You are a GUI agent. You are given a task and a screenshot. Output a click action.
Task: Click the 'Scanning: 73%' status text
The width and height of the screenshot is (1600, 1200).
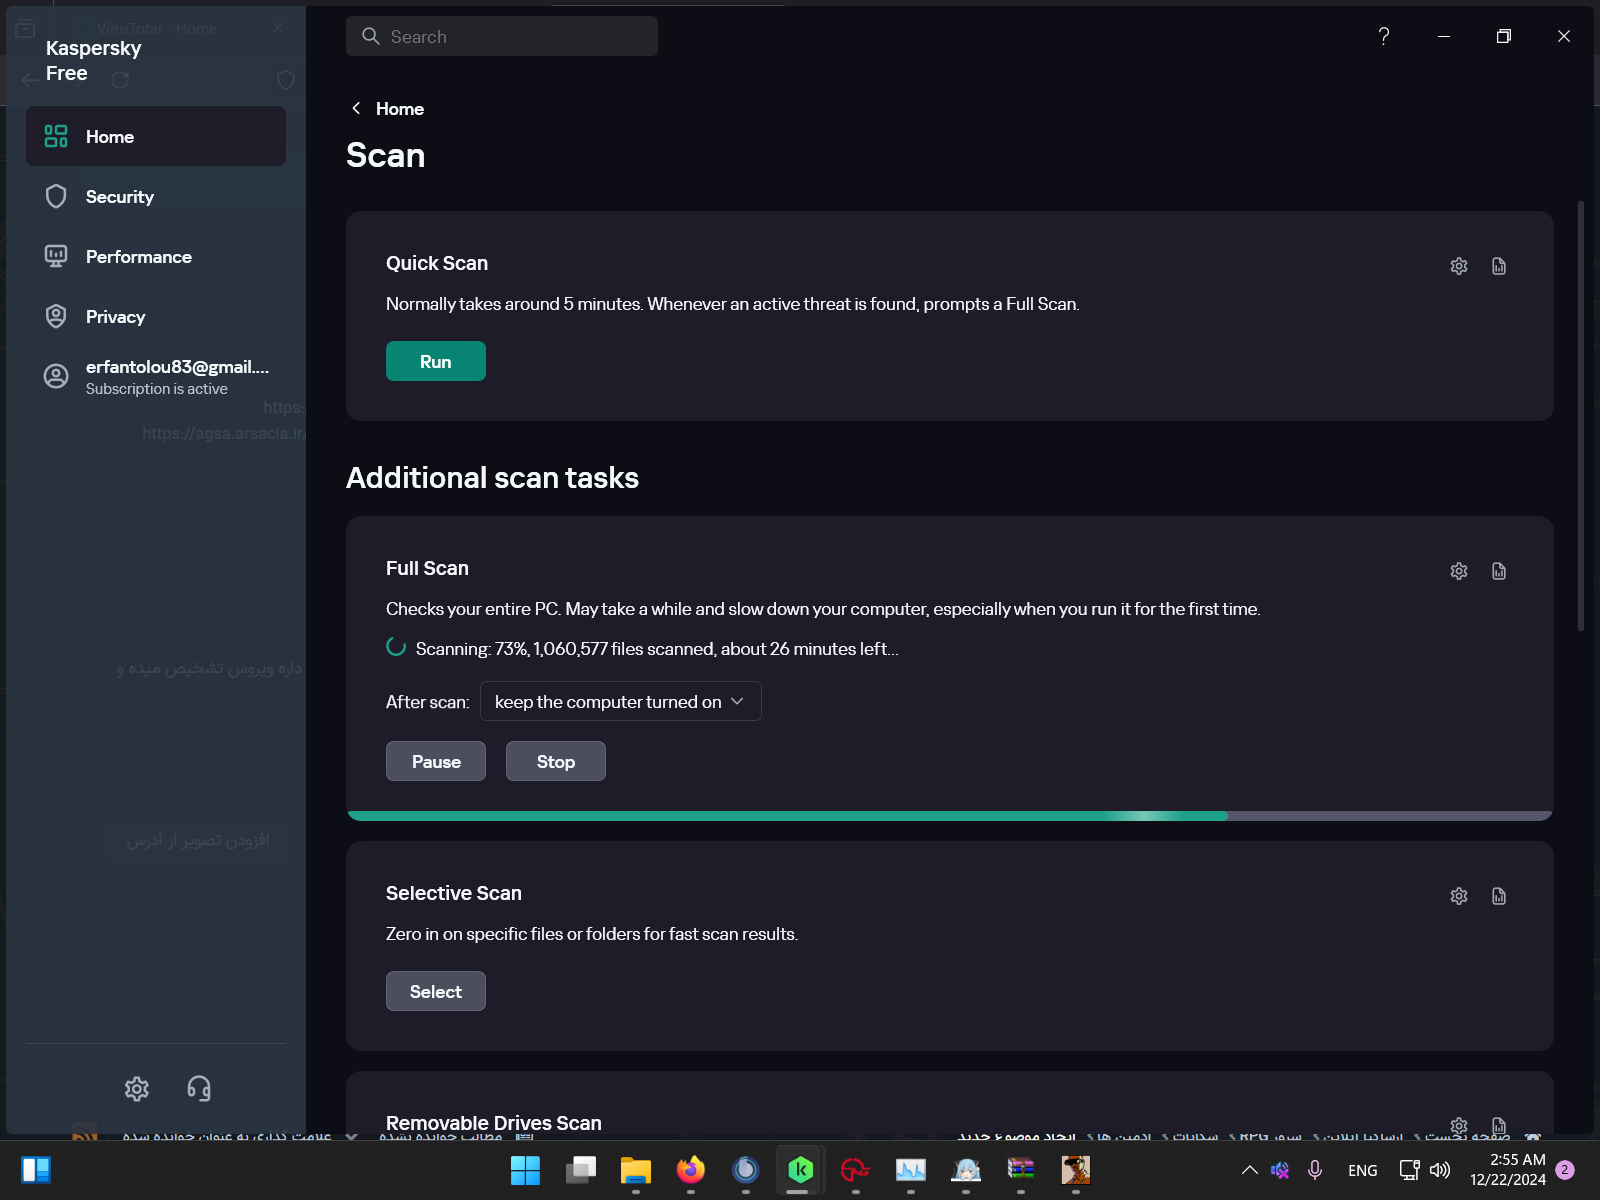point(657,649)
